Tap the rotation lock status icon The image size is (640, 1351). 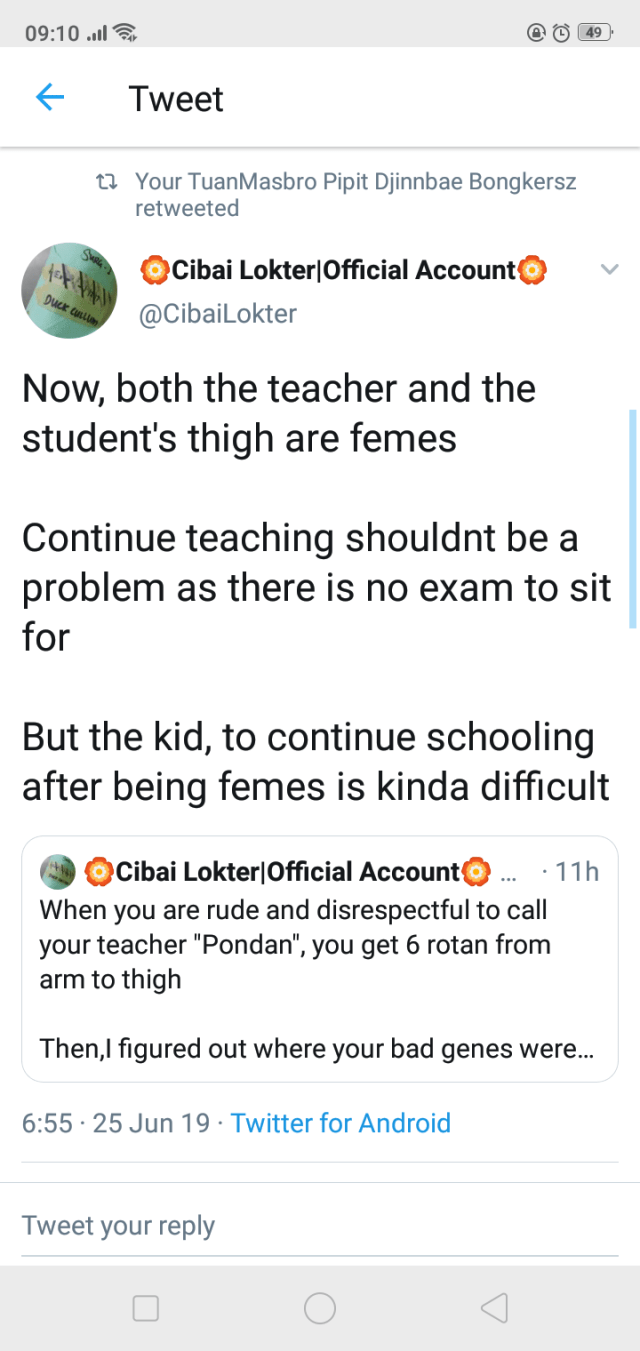(x=536, y=32)
